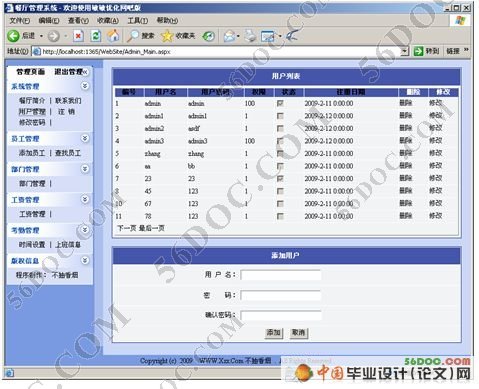
Task: Collapse the 考勤管理 sidebar section
Action: click(x=85, y=230)
